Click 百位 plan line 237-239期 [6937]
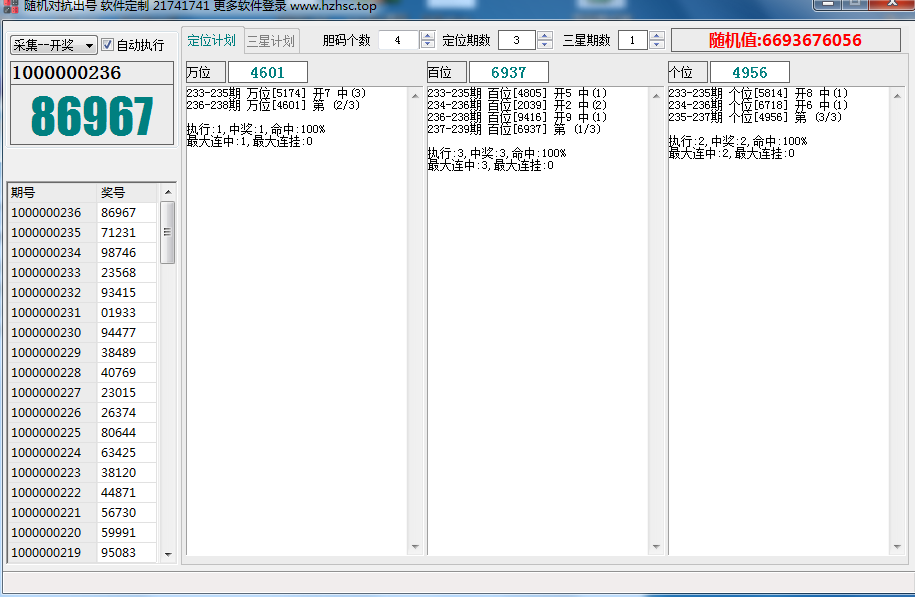 pos(514,129)
